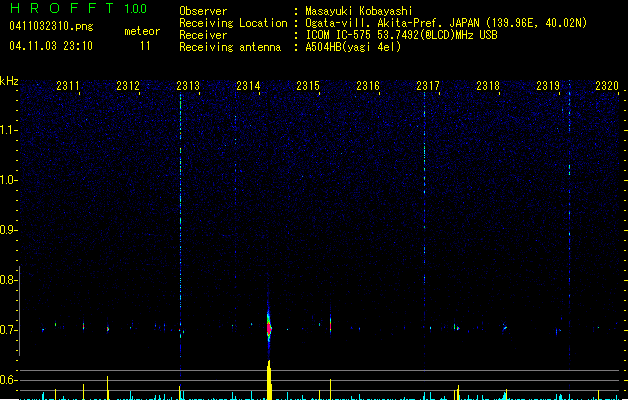Click the kHz axis unit label
The height and width of the screenshot is (400, 629).
[9, 81]
